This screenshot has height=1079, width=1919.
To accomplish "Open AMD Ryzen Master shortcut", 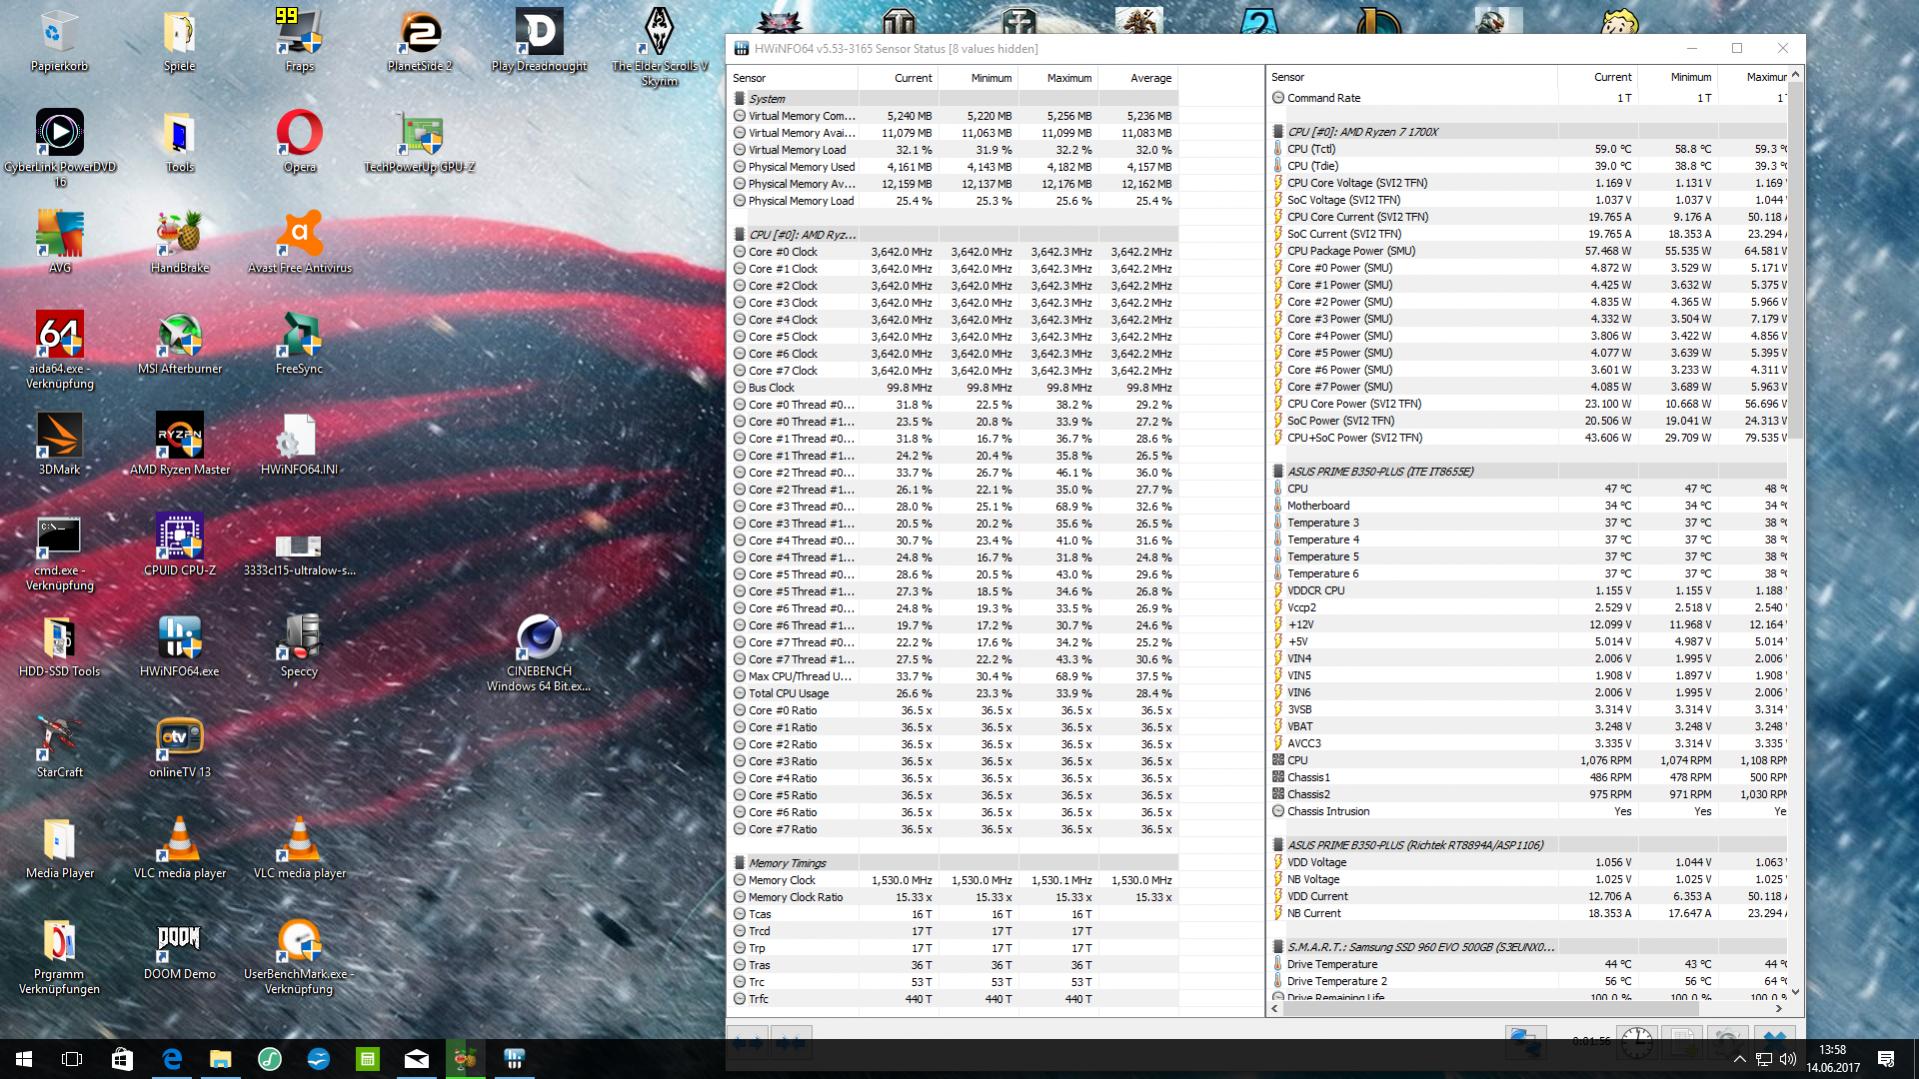I will pyautogui.click(x=179, y=445).
